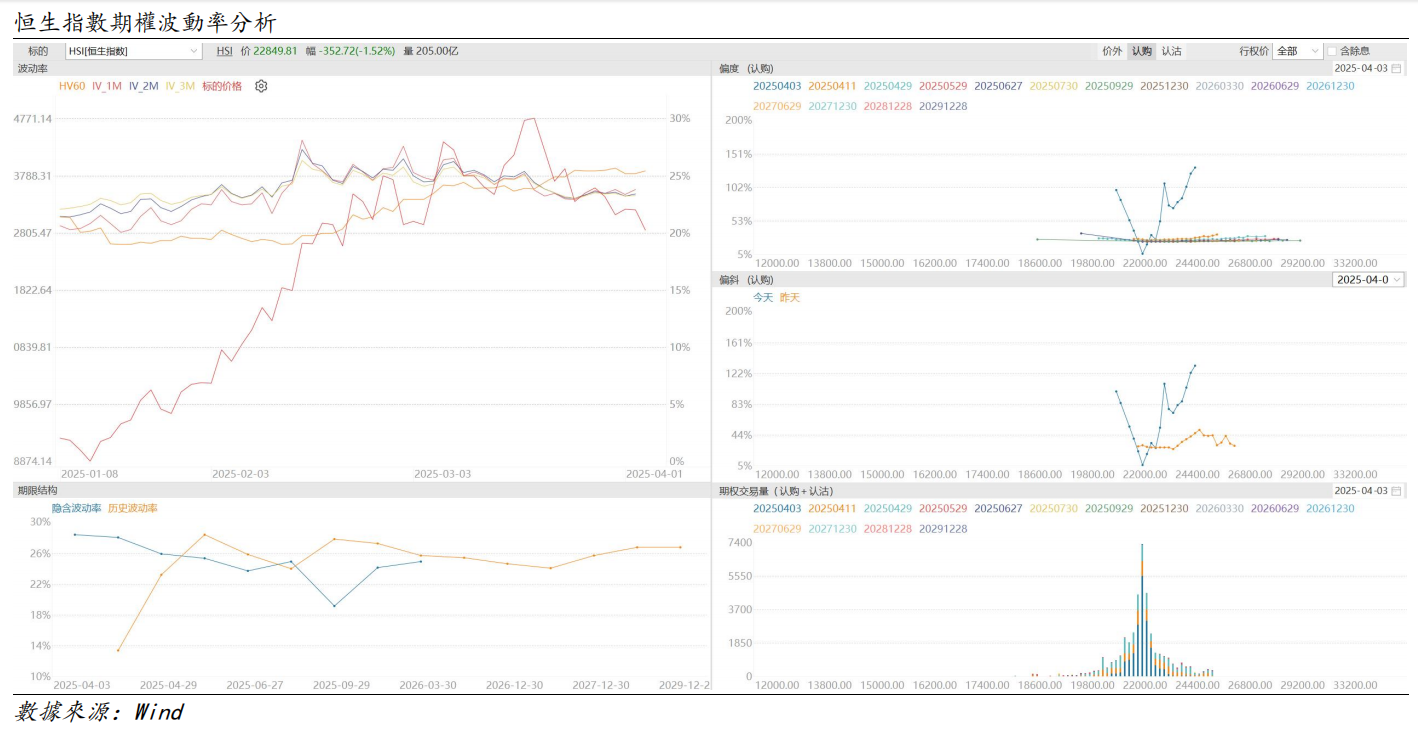1418x733 pixels.
Task: Toggle 20291228 expiry in 偏度 legend
Action: pyautogui.click(x=944, y=106)
